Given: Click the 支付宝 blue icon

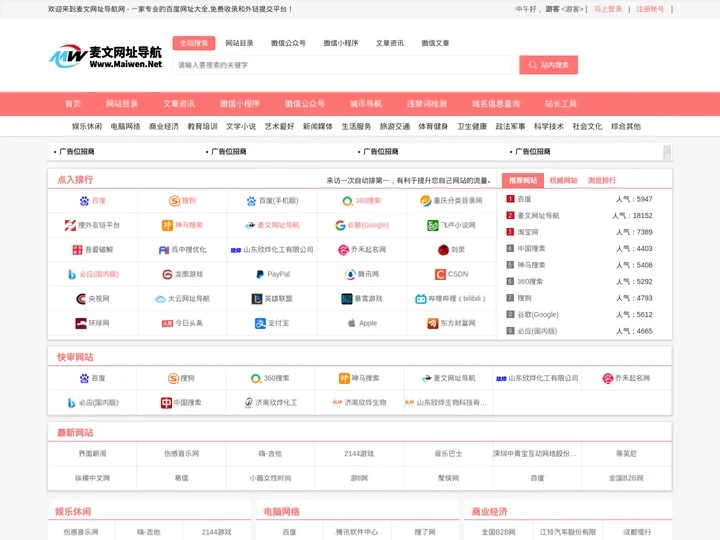Looking at the screenshot, I should point(260,323).
